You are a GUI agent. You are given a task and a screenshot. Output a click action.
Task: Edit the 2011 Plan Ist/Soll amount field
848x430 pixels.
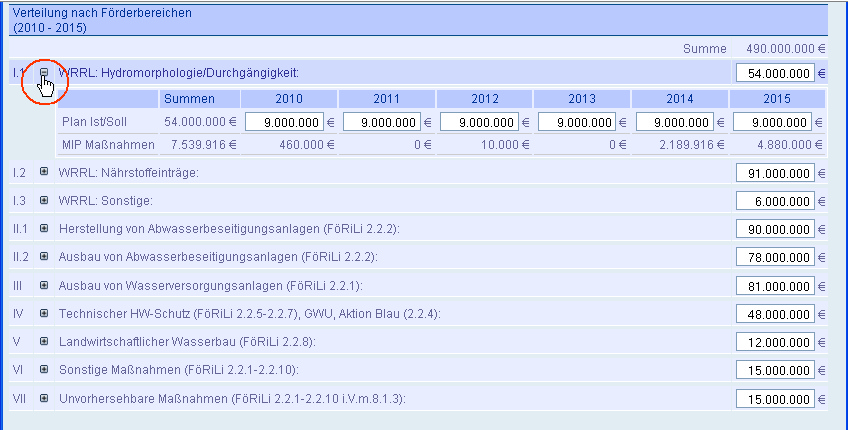tap(382, 122)
